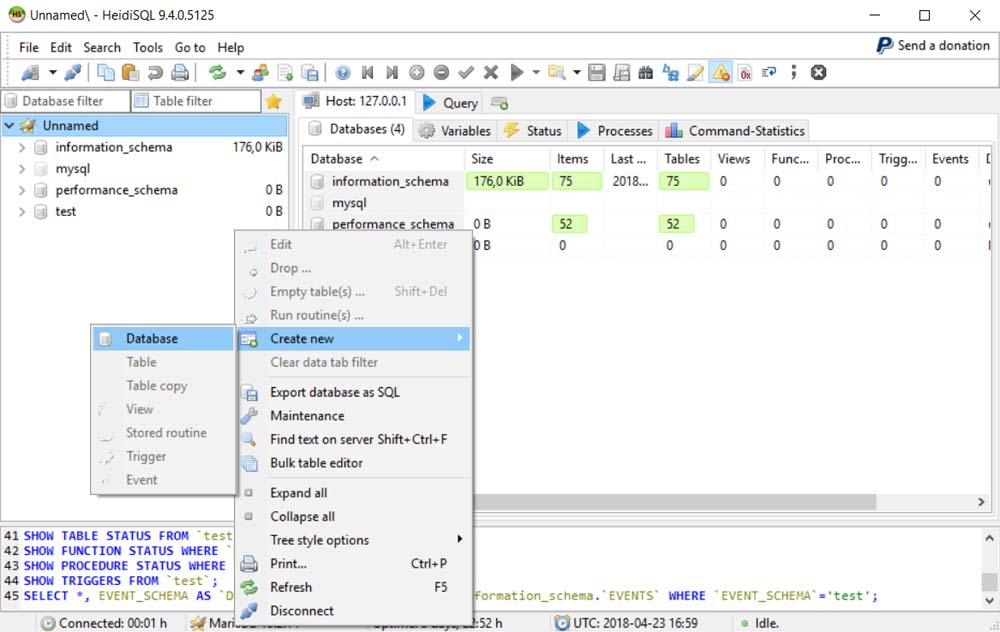Switch to the Variables tab
This screenshot has height=632, width=1000.
tap(455, 130)
